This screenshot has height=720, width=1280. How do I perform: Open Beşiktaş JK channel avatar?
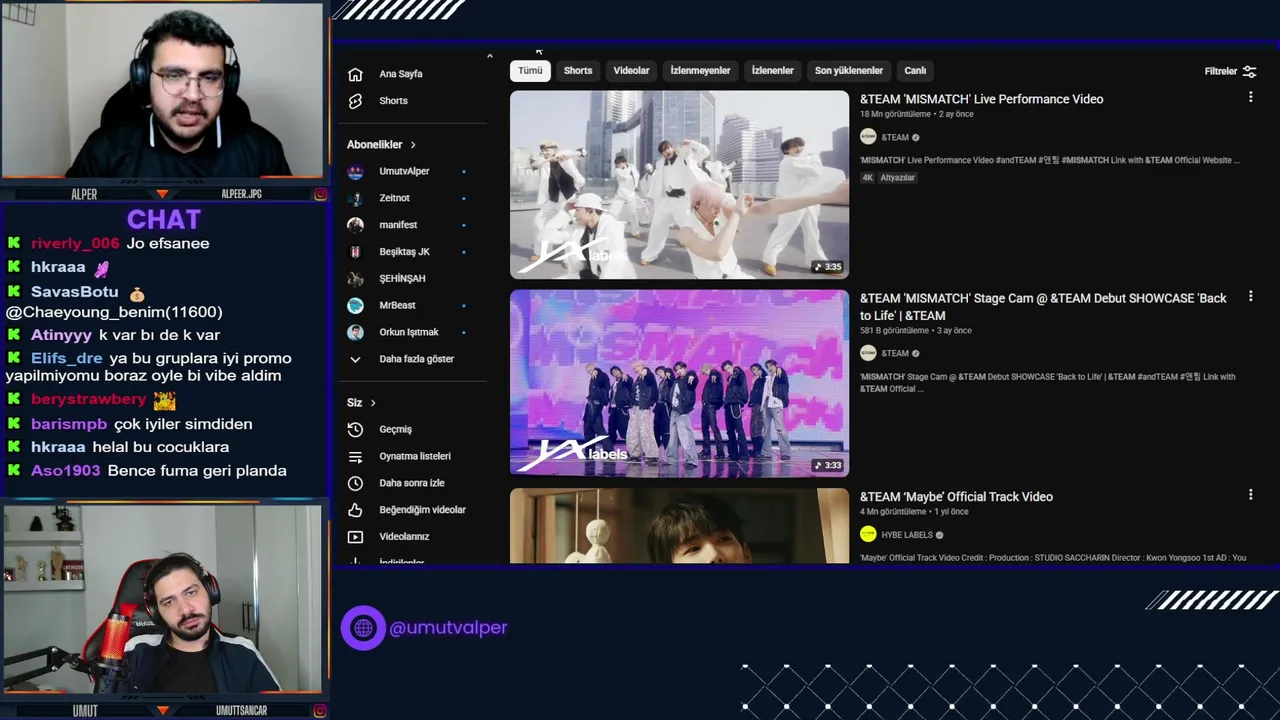click(x=355, y=252)
